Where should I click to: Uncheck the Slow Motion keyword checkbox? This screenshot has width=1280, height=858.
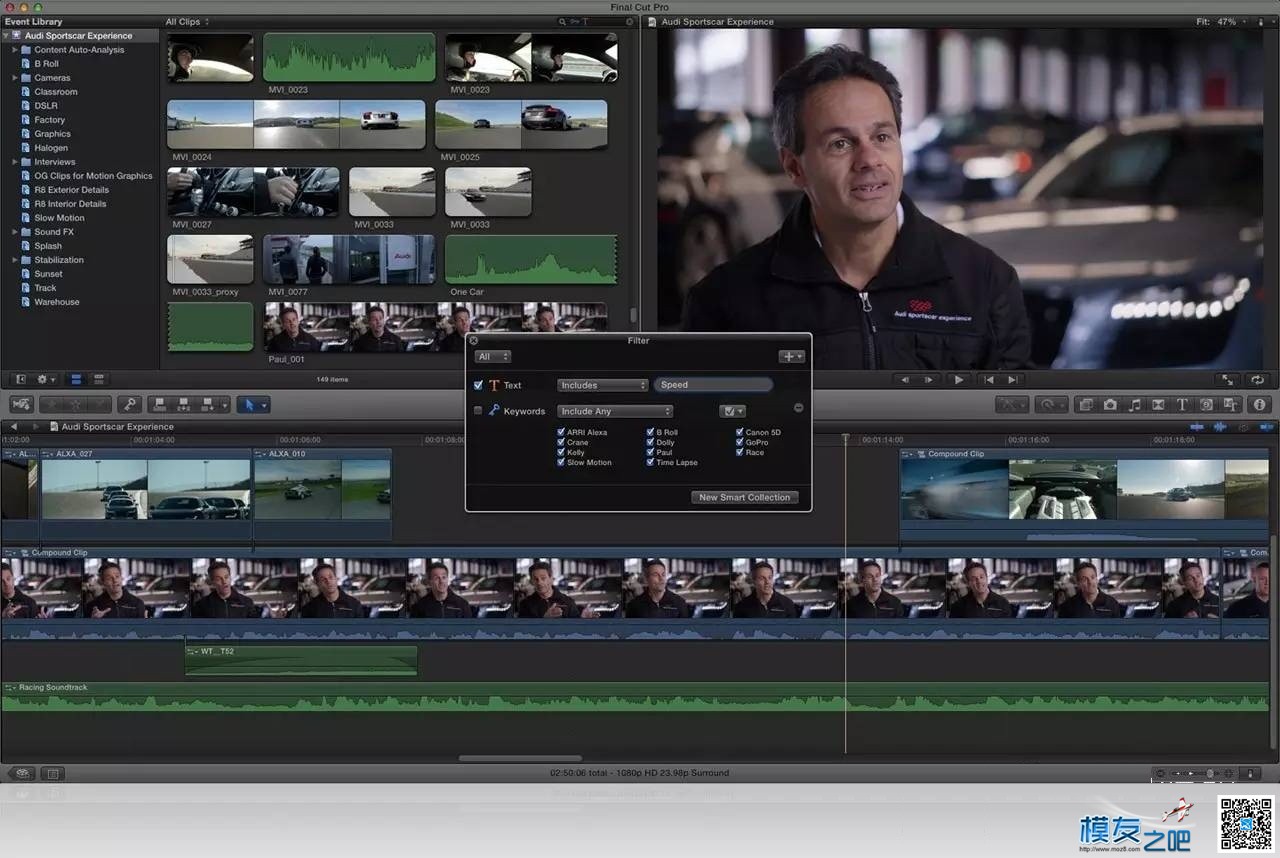pyautogui.click(x=561, y=463)
